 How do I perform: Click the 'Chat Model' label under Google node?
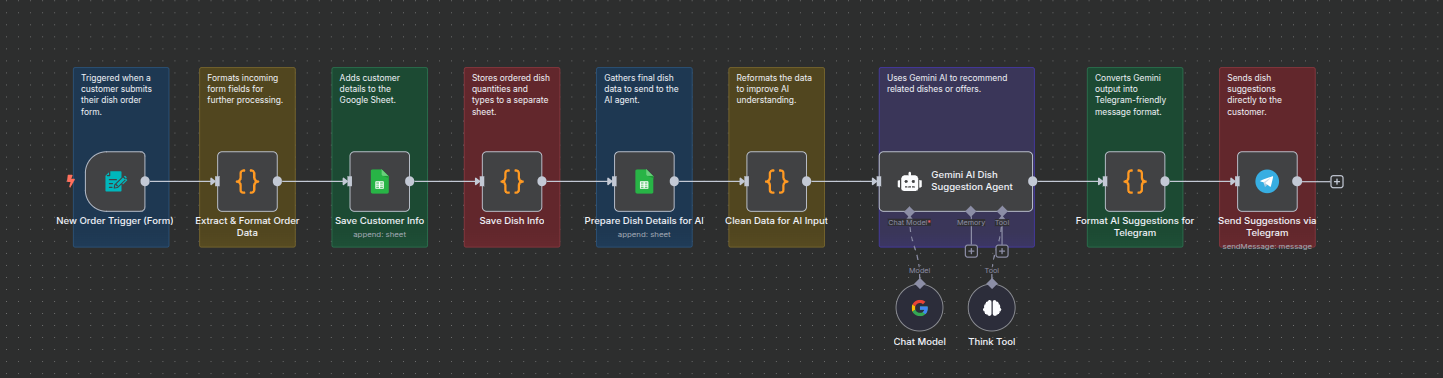coord(919,342)
